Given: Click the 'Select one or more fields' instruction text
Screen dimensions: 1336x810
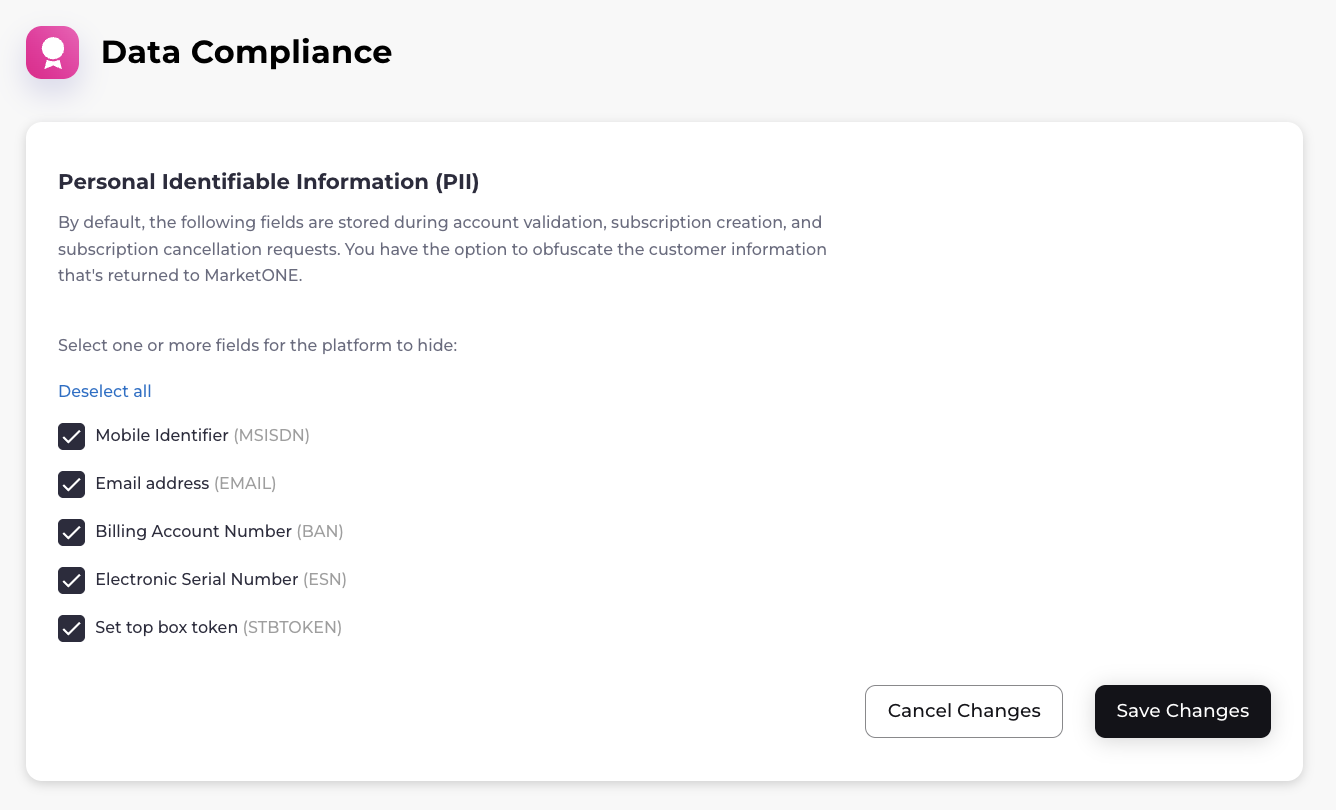Looking at the screenshot, I should (x=257, y=345).
